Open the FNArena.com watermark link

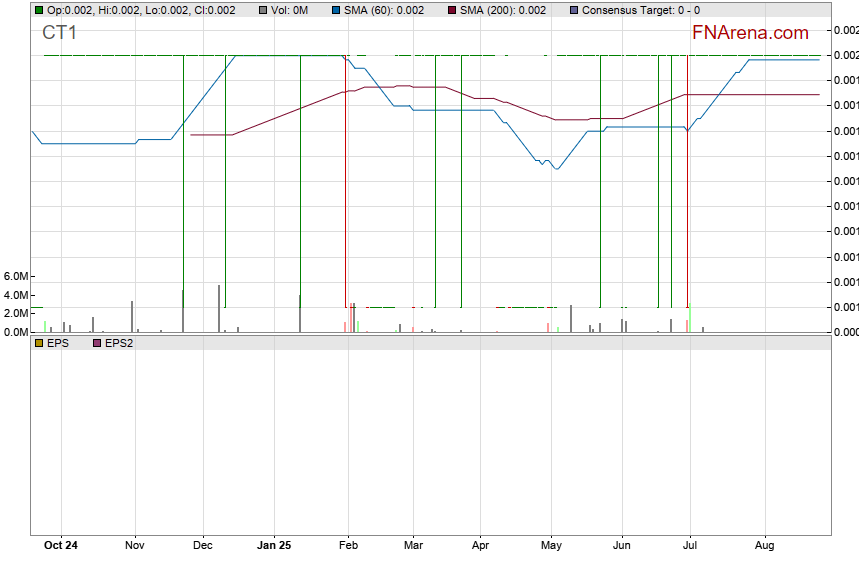click(750, 33)
